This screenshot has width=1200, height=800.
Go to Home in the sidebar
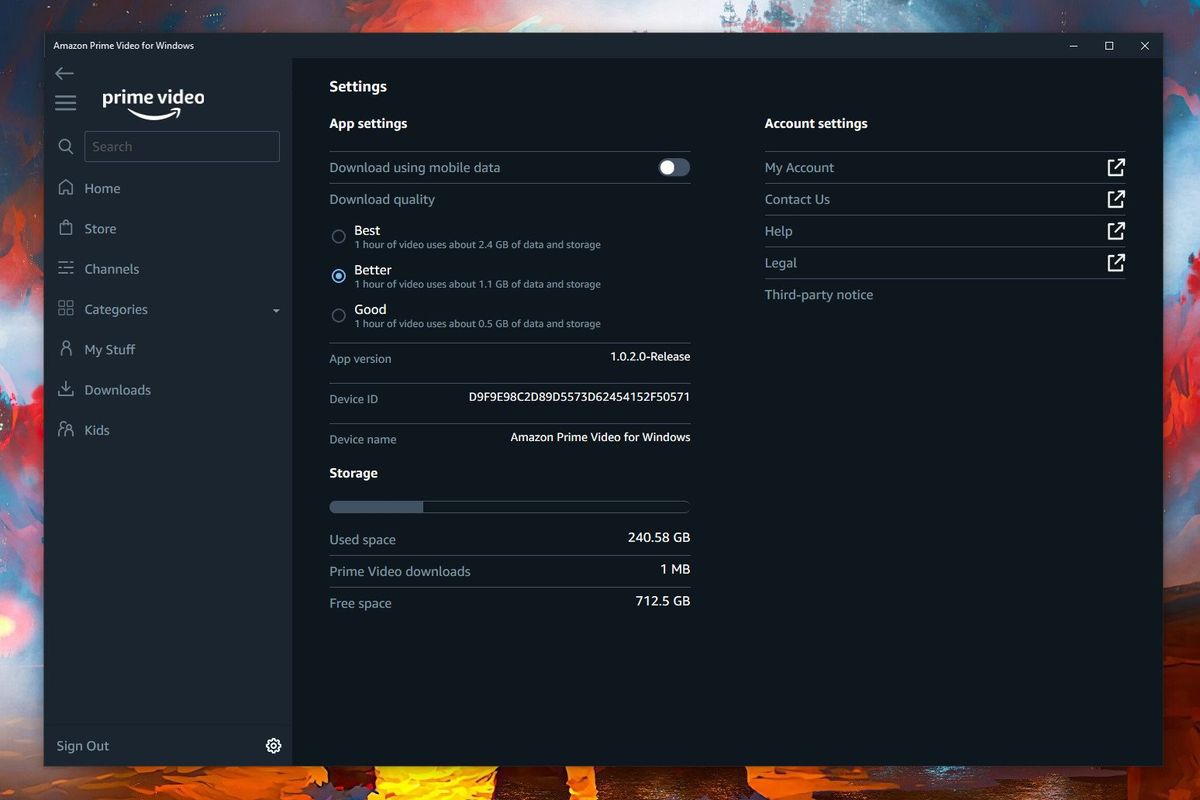pos(102,188)
